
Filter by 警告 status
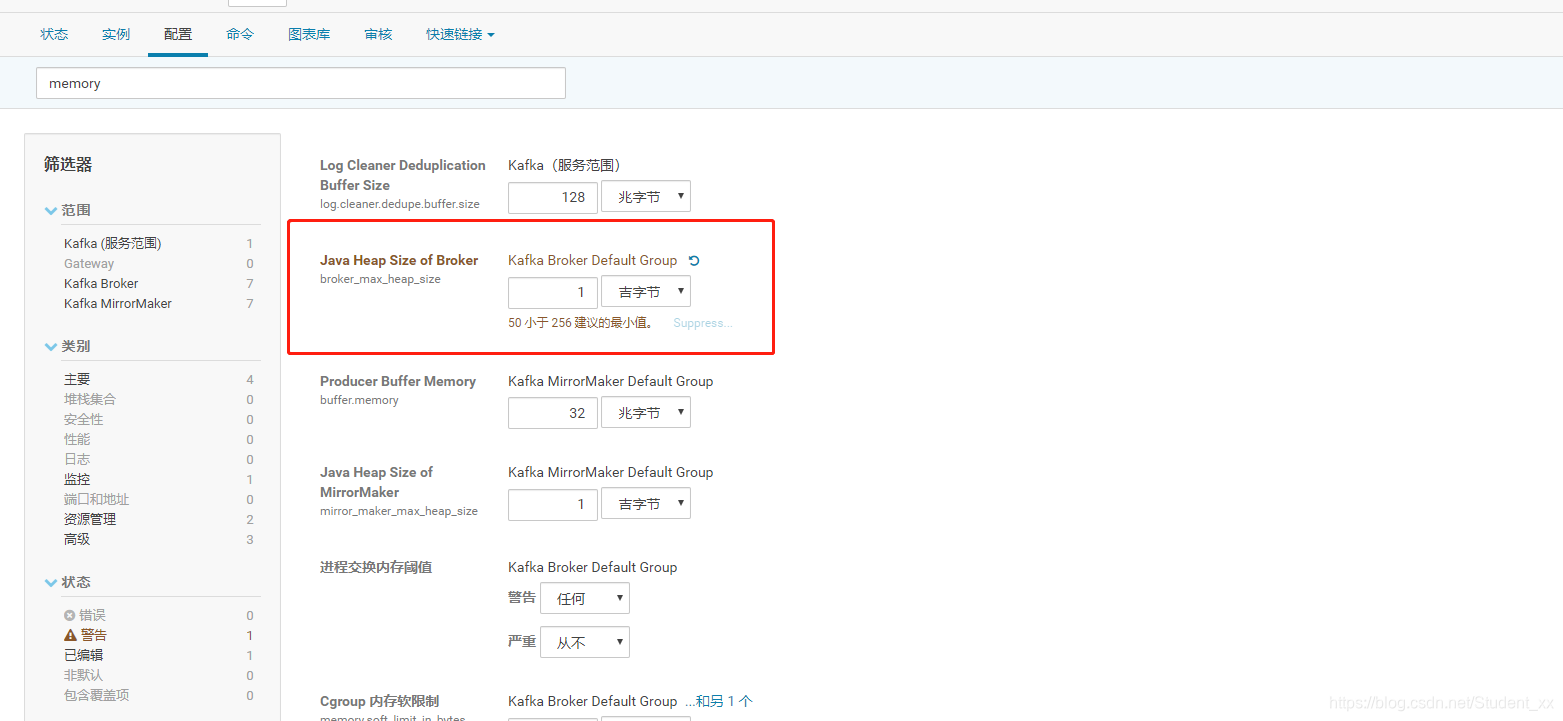pyautogui.click(x=94, y=635)
